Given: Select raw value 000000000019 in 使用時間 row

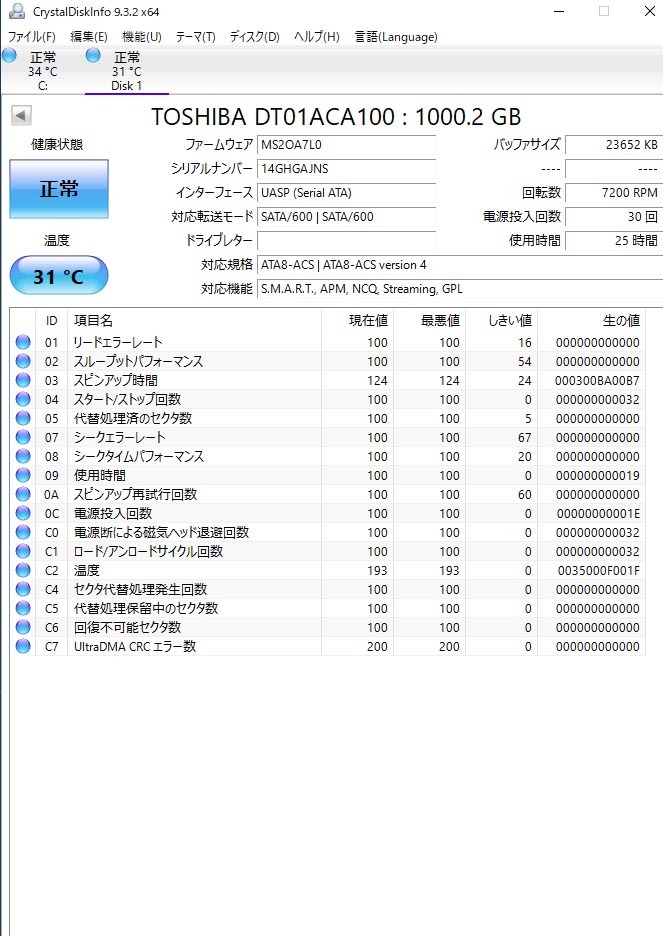Looking at the screenshot, I should click(x=597, y=475).
